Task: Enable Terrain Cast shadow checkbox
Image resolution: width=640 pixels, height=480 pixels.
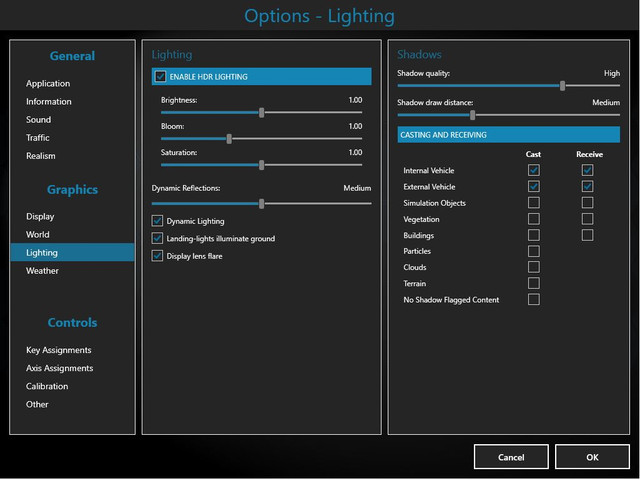Action: coord(533,283)
